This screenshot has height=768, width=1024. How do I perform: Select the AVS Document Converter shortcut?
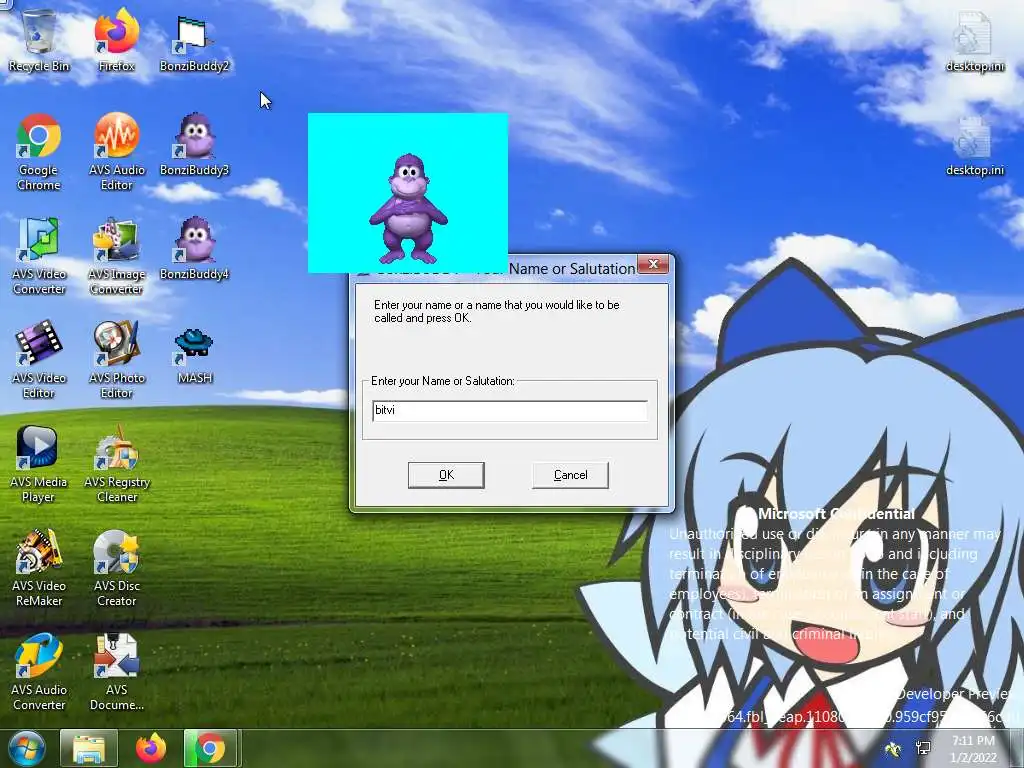(x=116, y=671)
